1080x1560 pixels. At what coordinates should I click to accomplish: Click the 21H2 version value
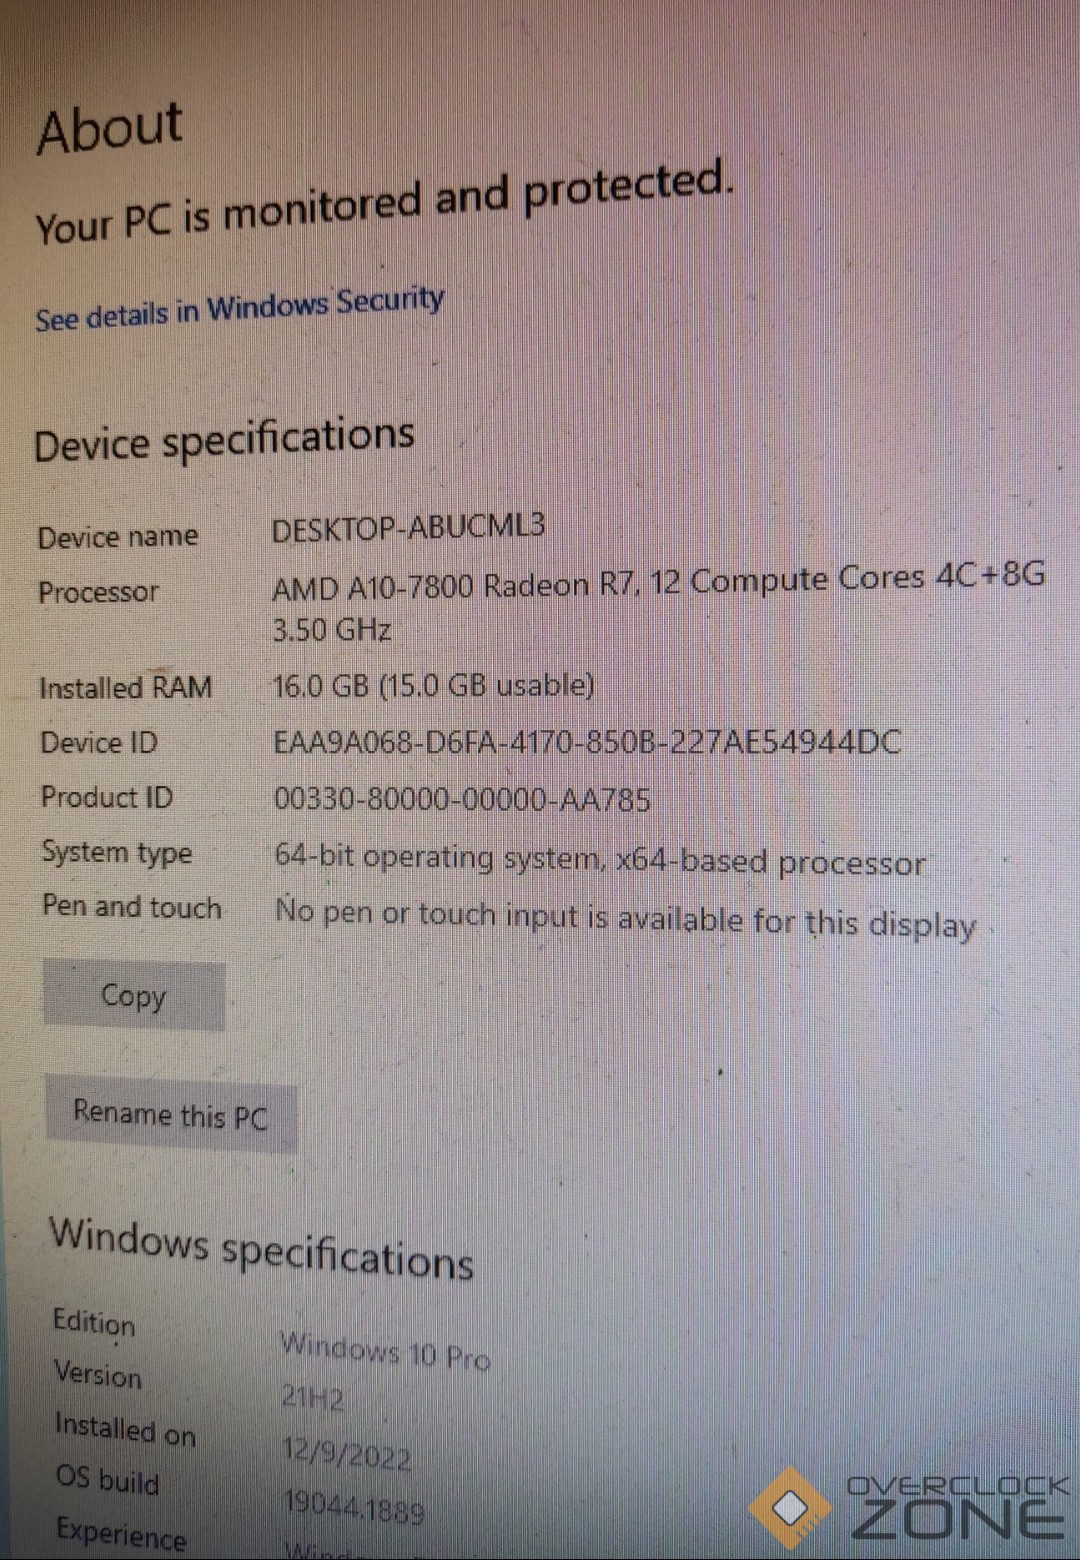click(x=312, y=1397)
